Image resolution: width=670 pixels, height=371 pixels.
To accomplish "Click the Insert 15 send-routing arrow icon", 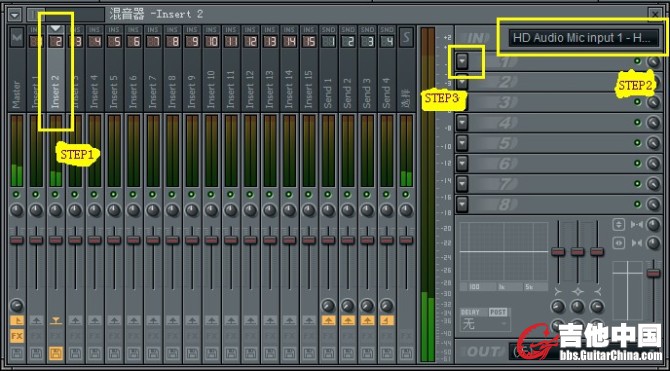I will pyautogui.click(x=309, y=321).
